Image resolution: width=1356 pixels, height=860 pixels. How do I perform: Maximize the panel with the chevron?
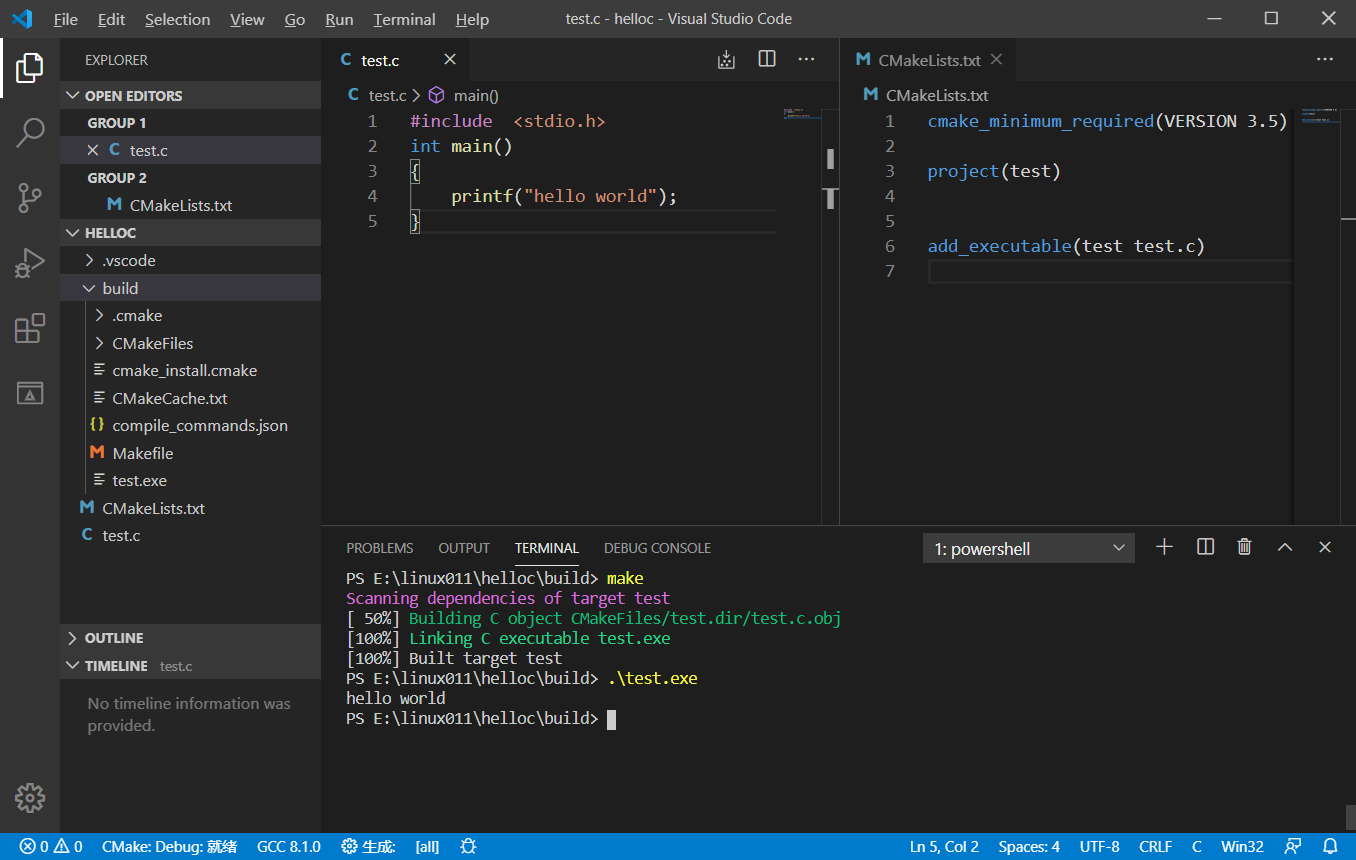[1284, 546]
